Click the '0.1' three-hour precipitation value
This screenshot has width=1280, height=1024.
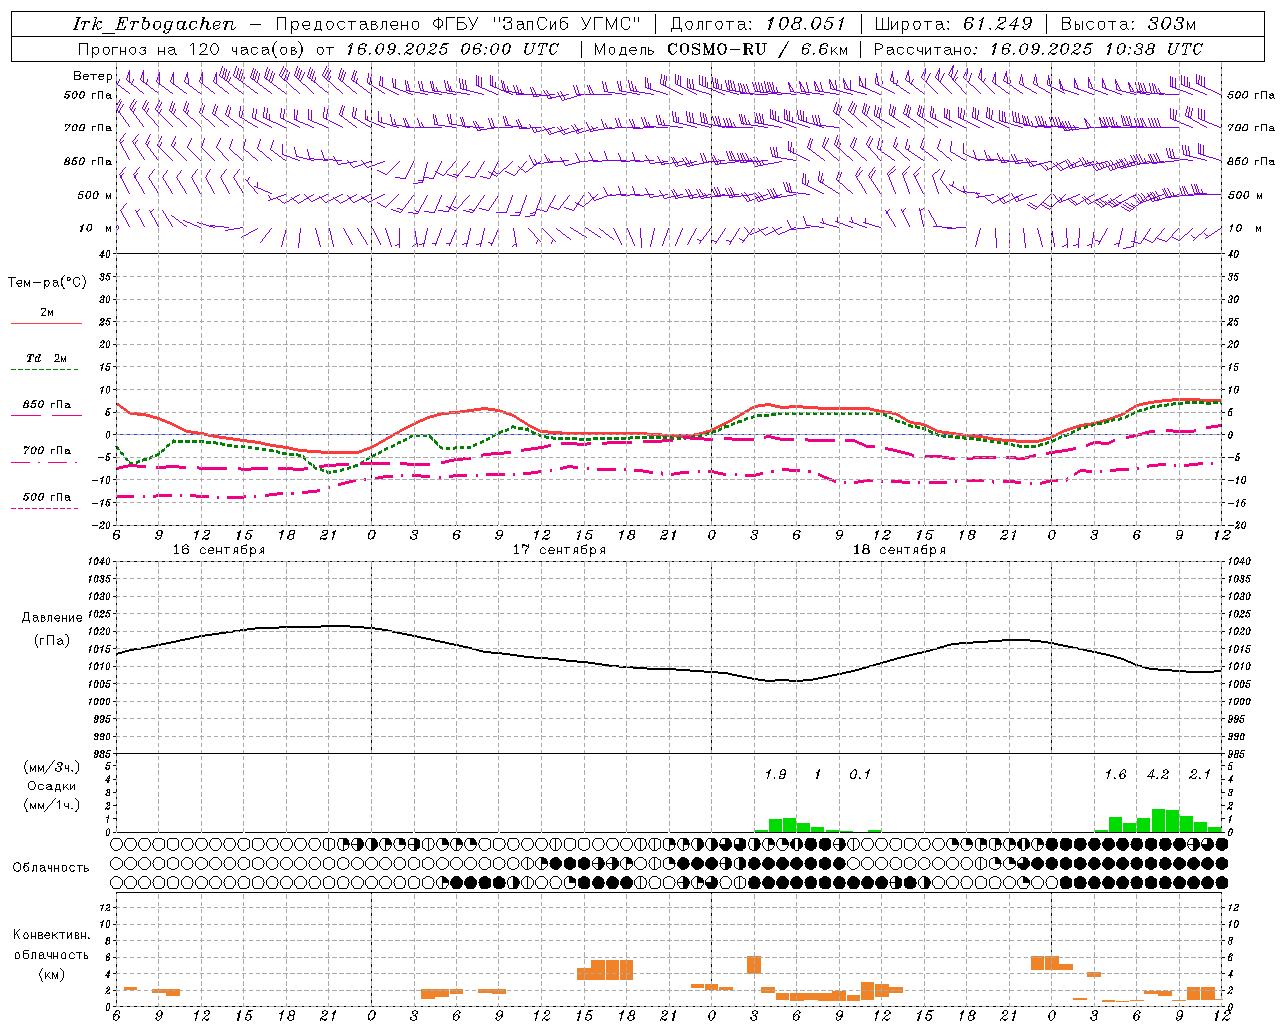(860, 775)
